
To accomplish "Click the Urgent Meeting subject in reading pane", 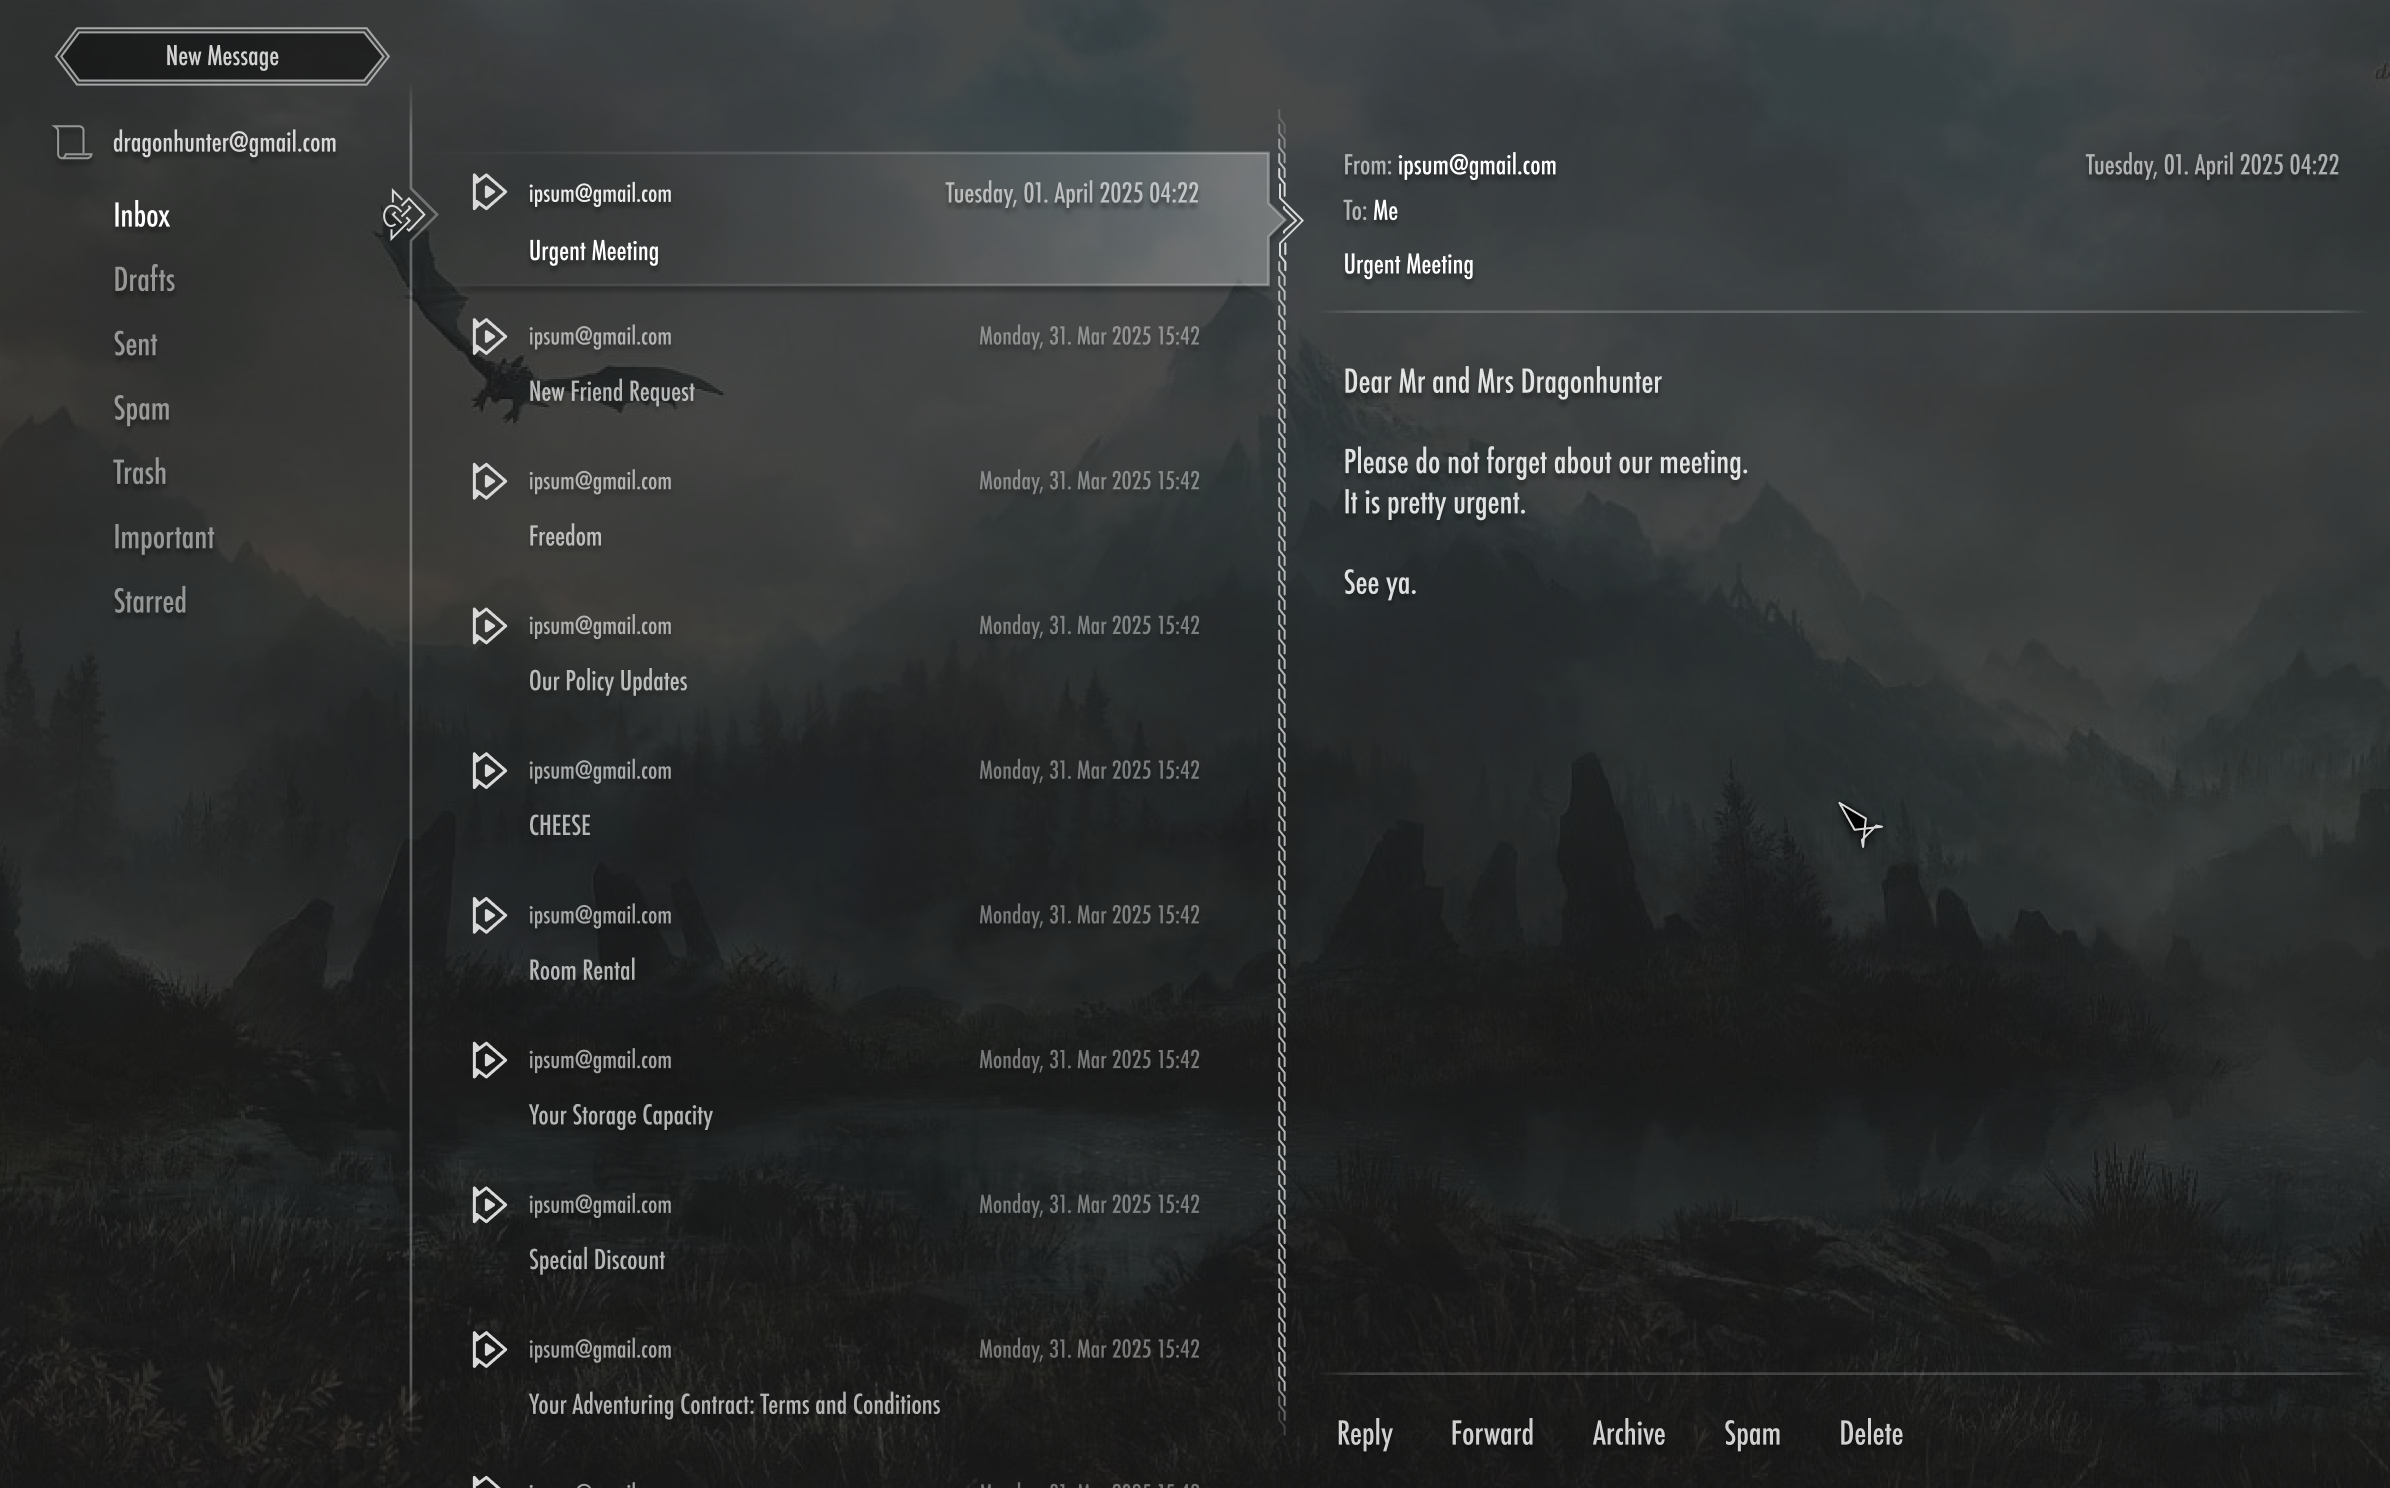I will [x=1408, y=265].
